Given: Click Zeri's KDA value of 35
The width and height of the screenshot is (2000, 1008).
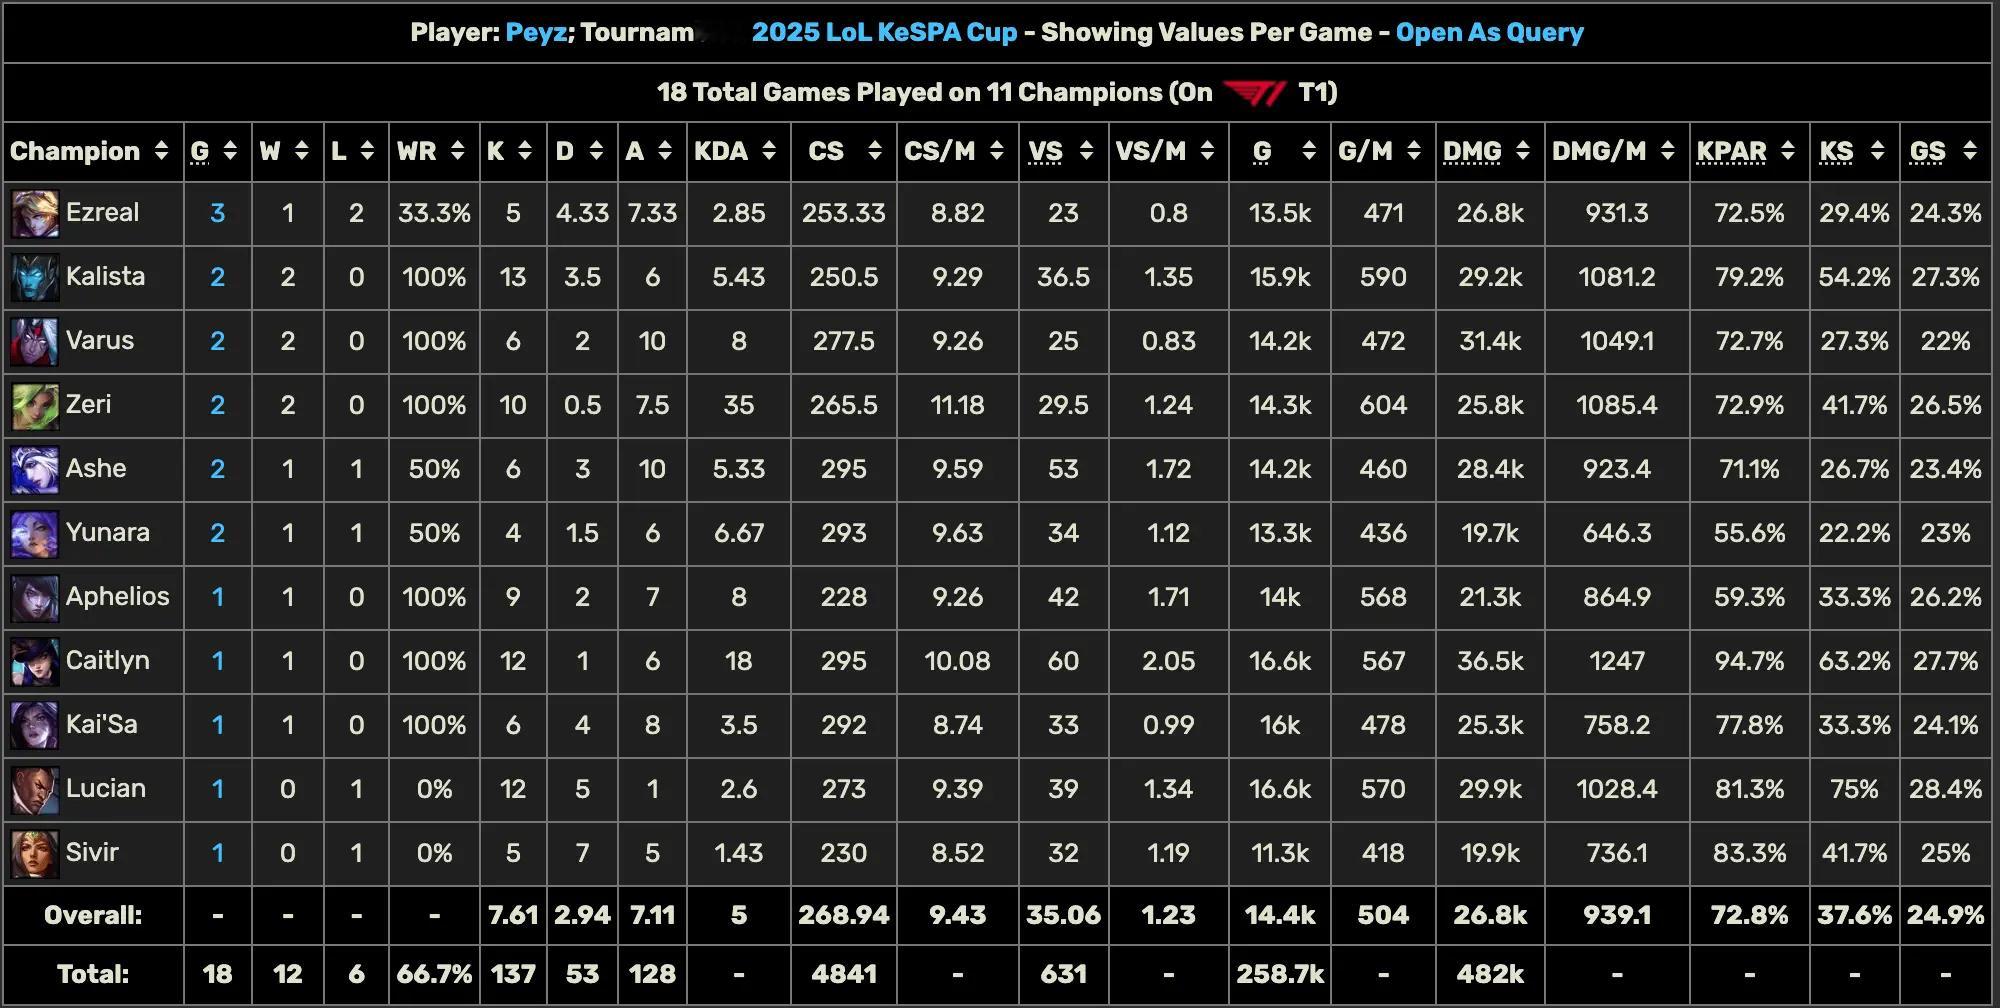Looking at the screenshot, I should [738, 405].
